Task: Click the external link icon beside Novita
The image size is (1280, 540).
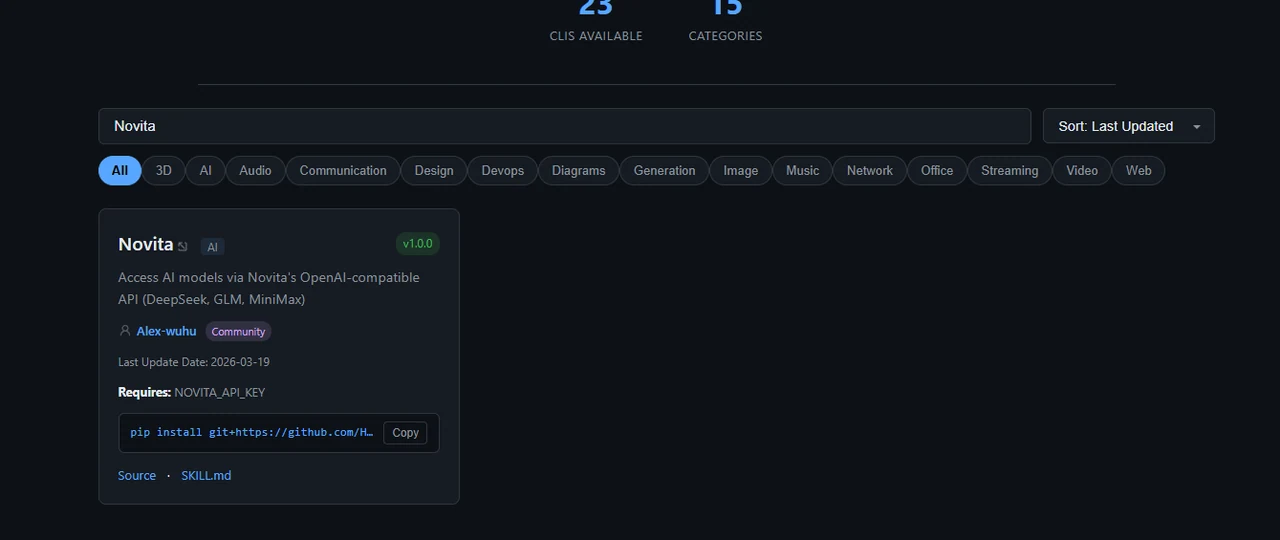Action: pos(183,246)
